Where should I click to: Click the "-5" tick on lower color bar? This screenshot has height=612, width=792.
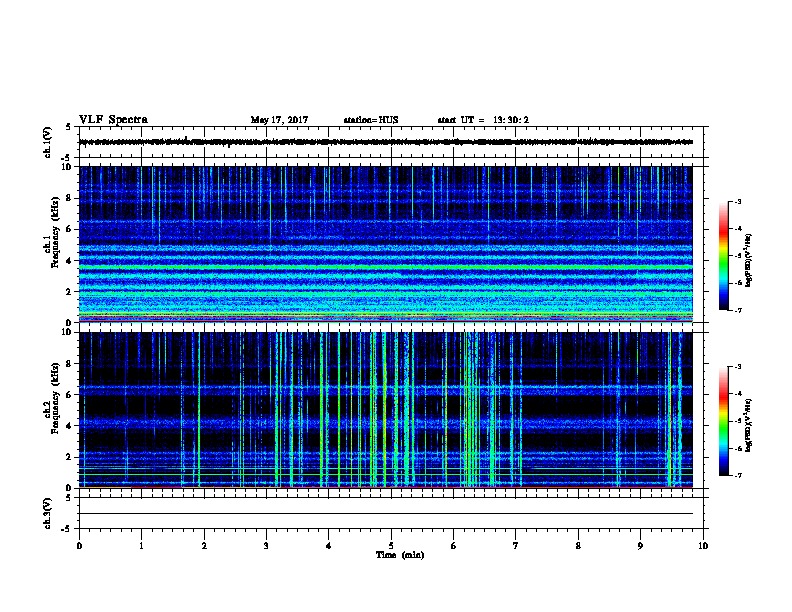click(737, 421)
